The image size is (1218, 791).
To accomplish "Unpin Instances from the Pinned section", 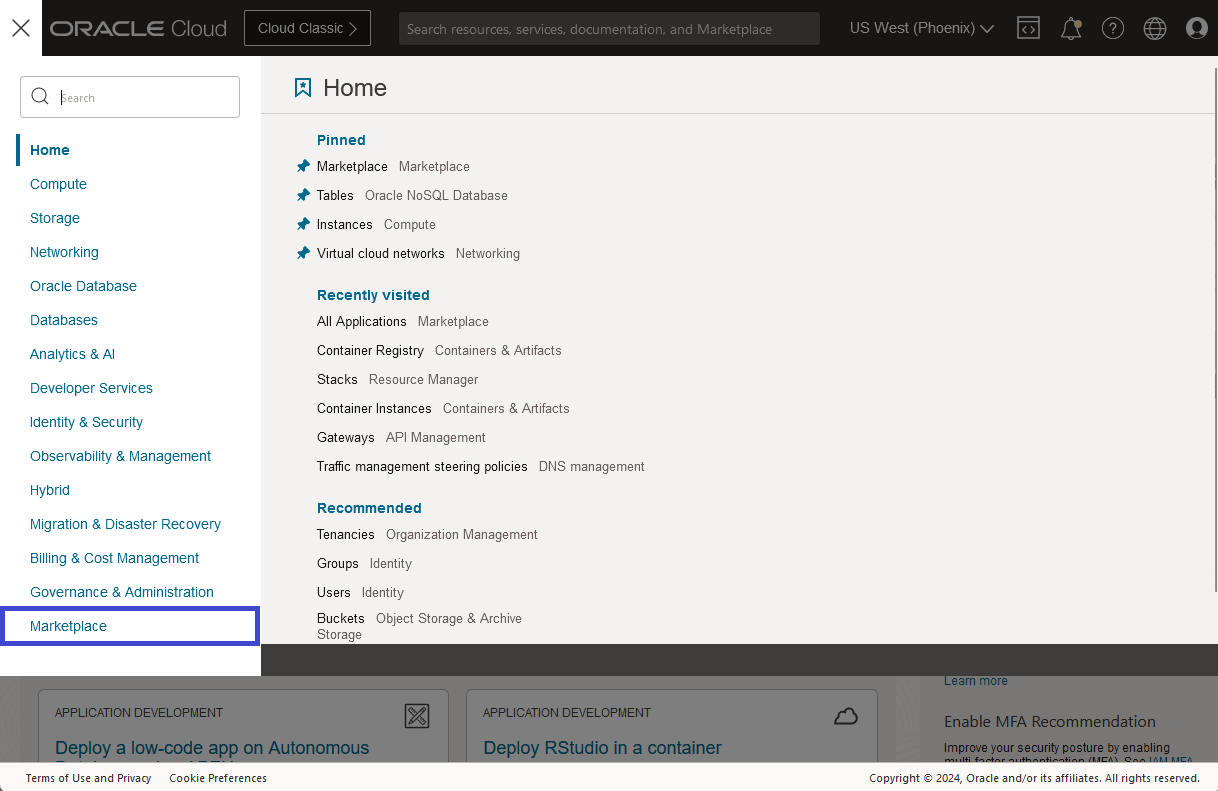I will coord(303,224).
